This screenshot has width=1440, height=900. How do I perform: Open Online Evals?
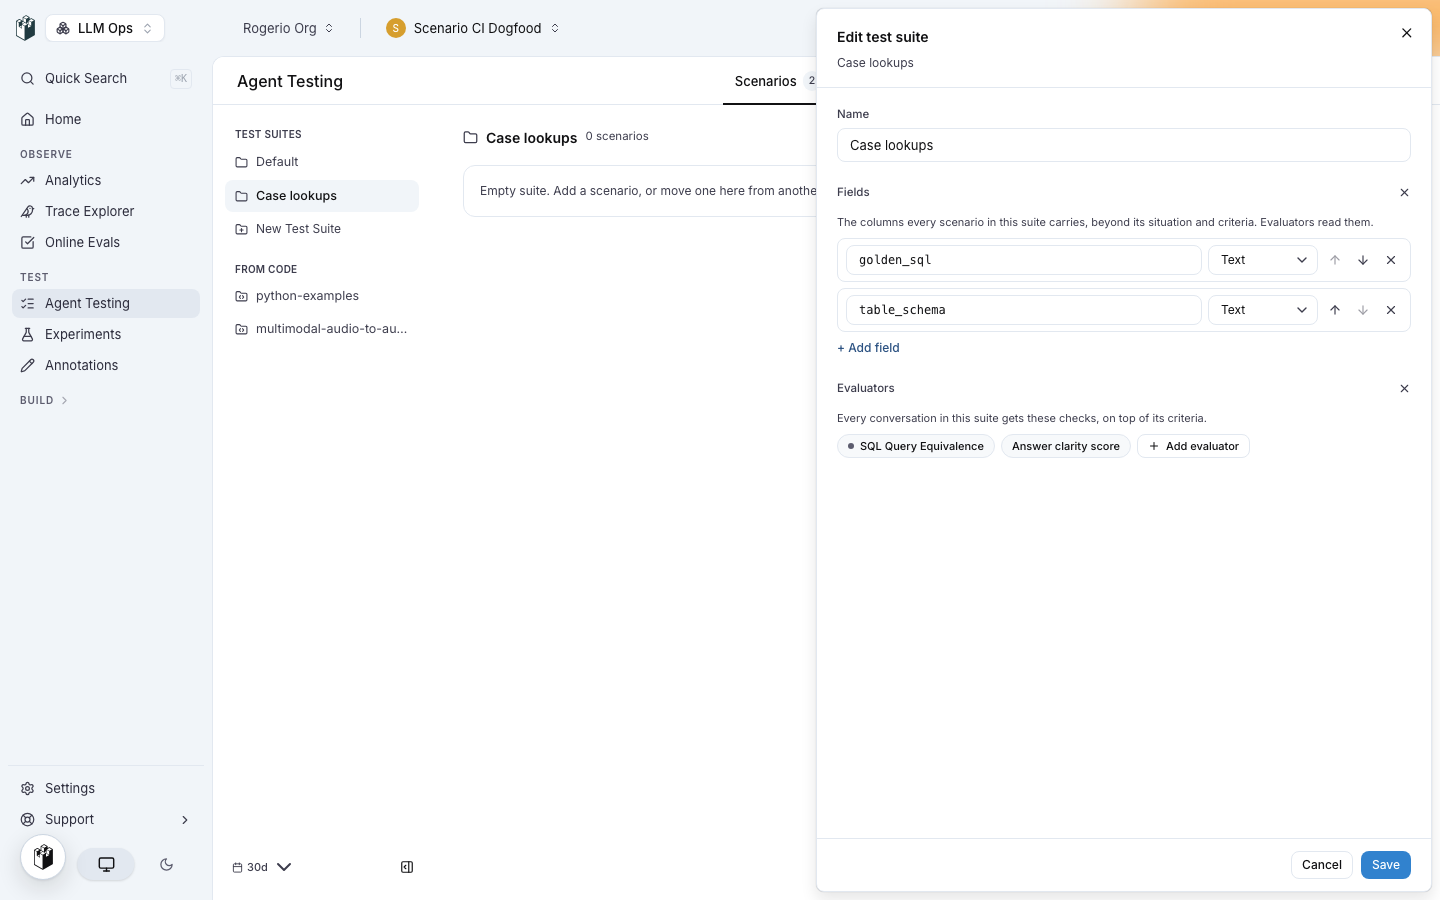pos(106,242)
